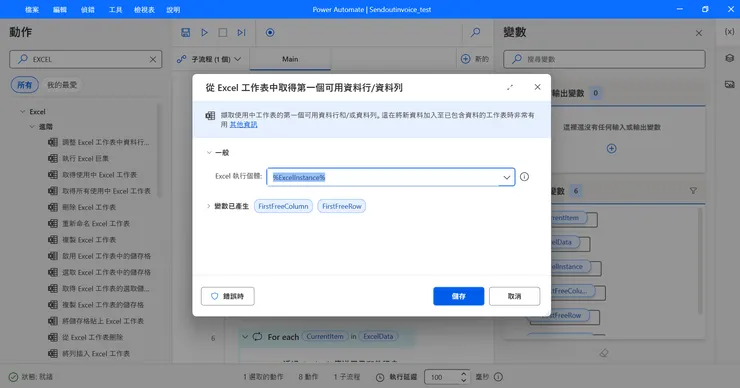The width and height of the screenshot is (740, 388).
Task: Open the flow search magnifier icon
Action: (x=475, y=33)
